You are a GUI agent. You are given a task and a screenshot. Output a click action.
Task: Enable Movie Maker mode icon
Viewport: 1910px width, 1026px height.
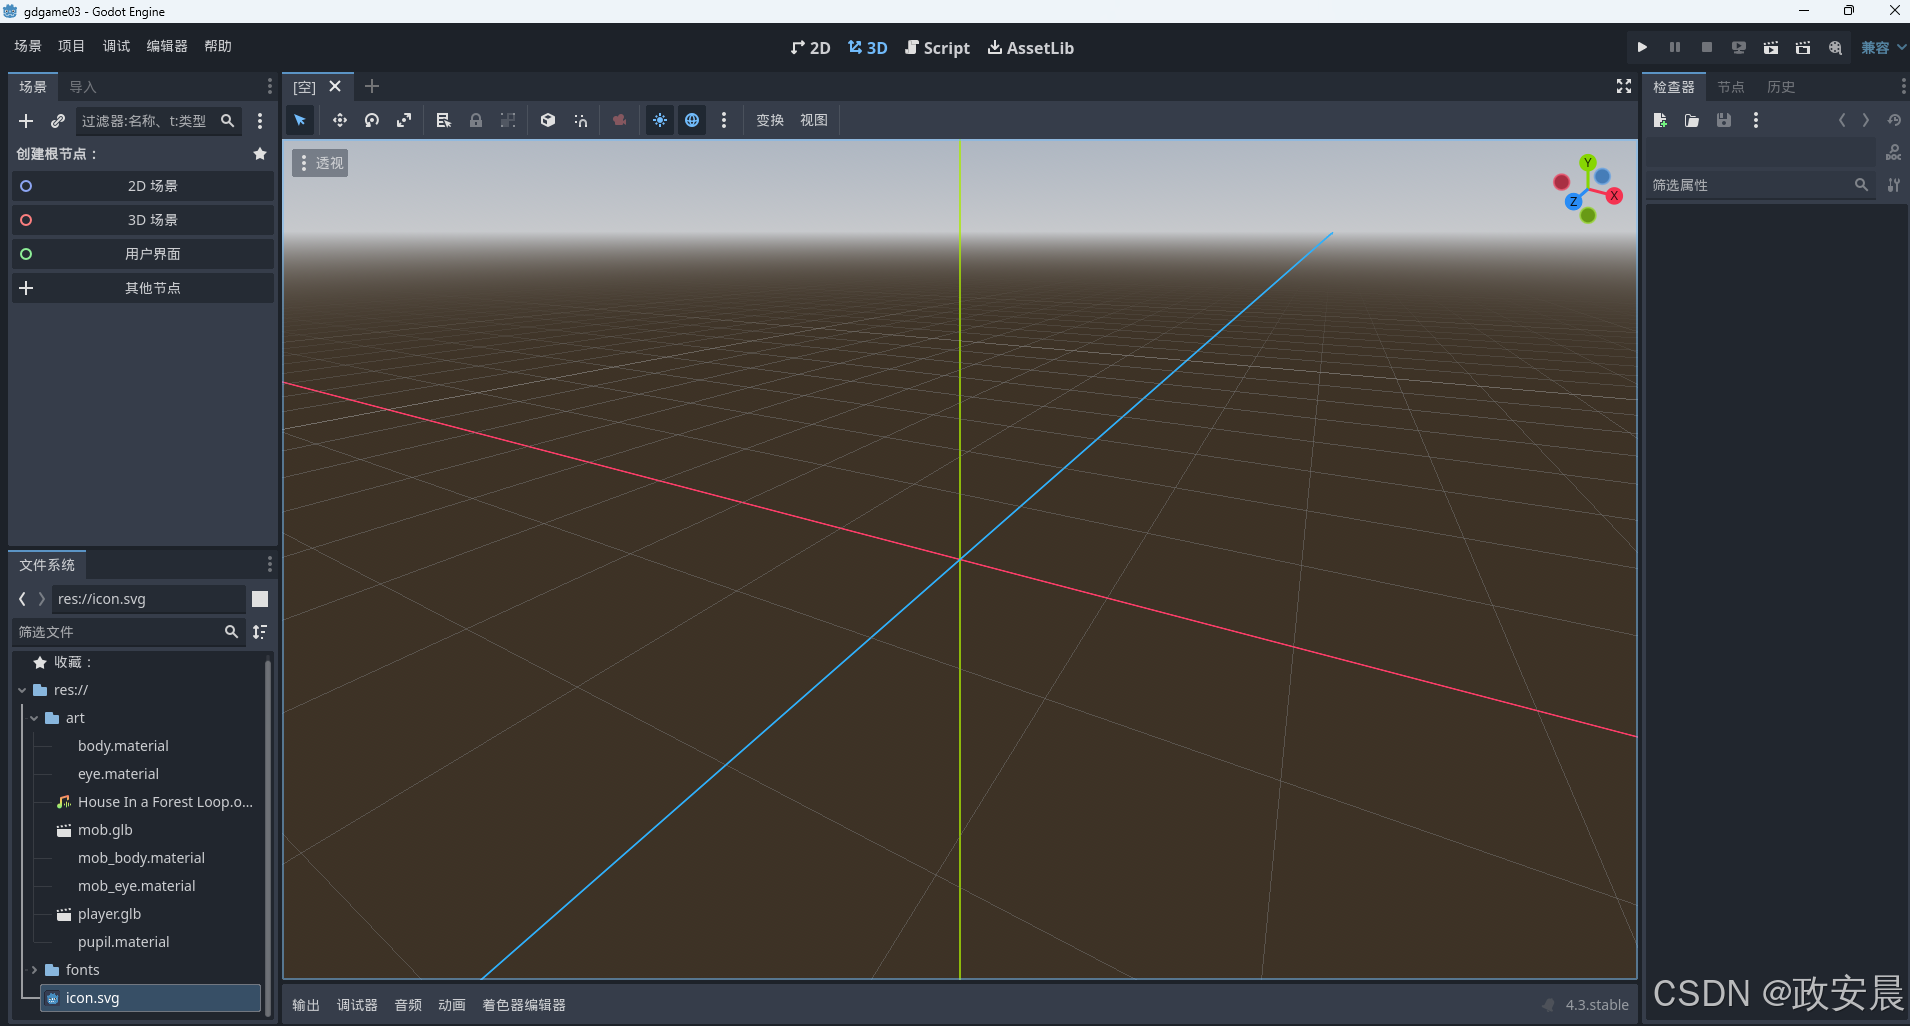[1835, 47]
